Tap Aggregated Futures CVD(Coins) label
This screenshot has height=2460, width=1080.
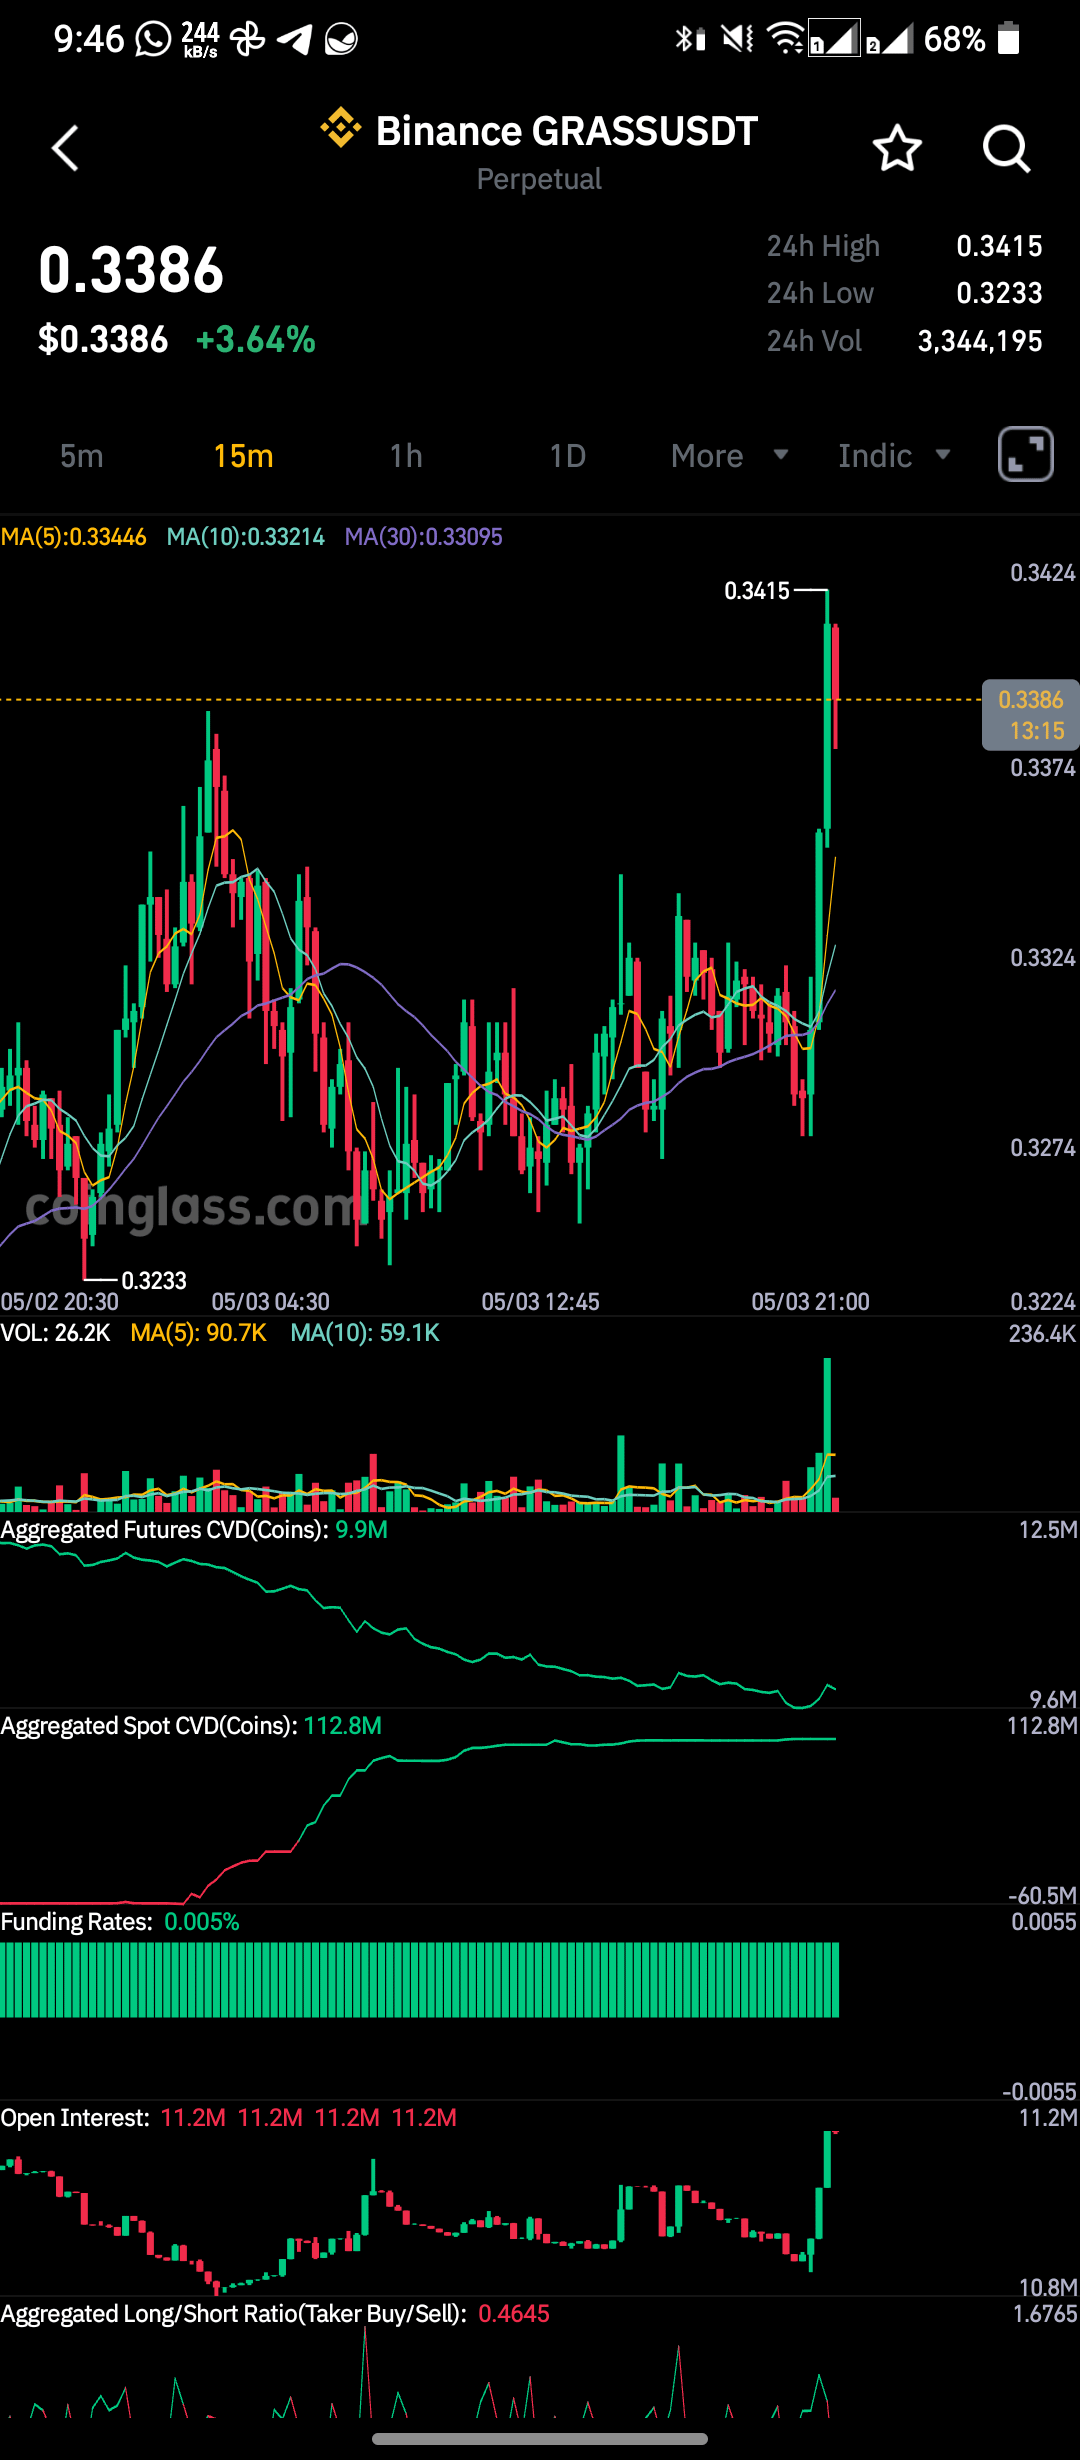pos(164,1530)
